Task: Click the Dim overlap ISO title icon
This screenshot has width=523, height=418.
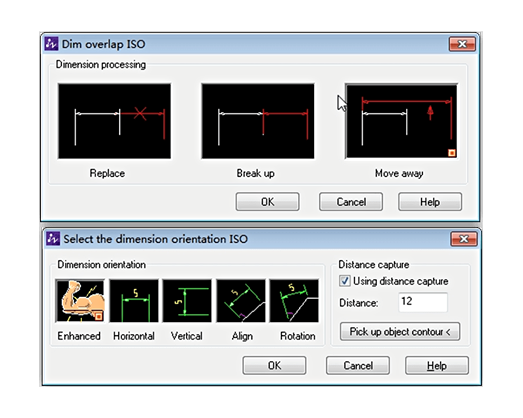Action: 51,44
